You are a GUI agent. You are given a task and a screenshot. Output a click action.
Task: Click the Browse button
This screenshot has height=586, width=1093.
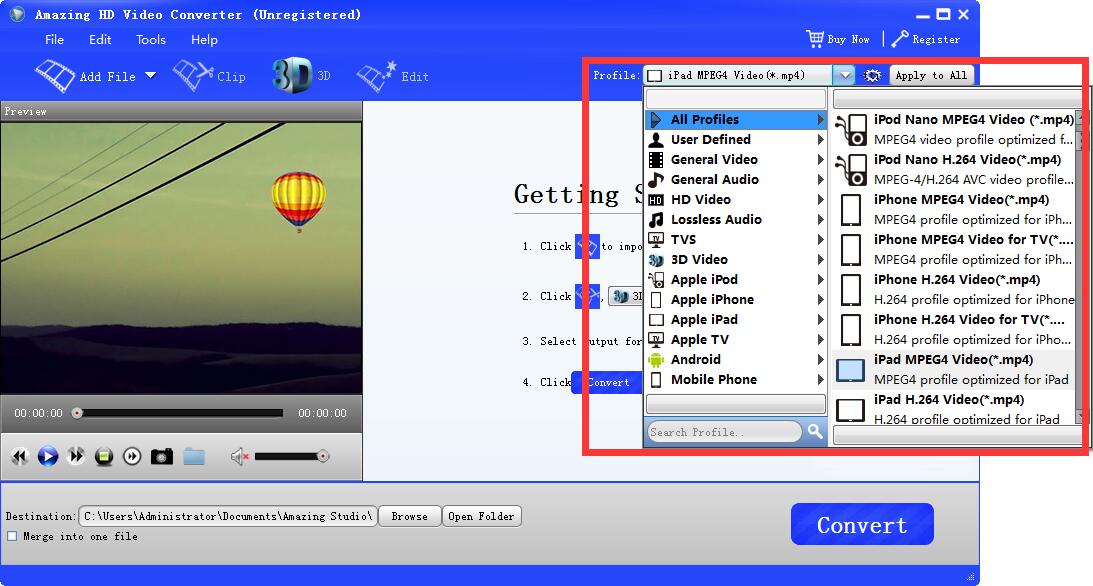click(x=410, y=516)
